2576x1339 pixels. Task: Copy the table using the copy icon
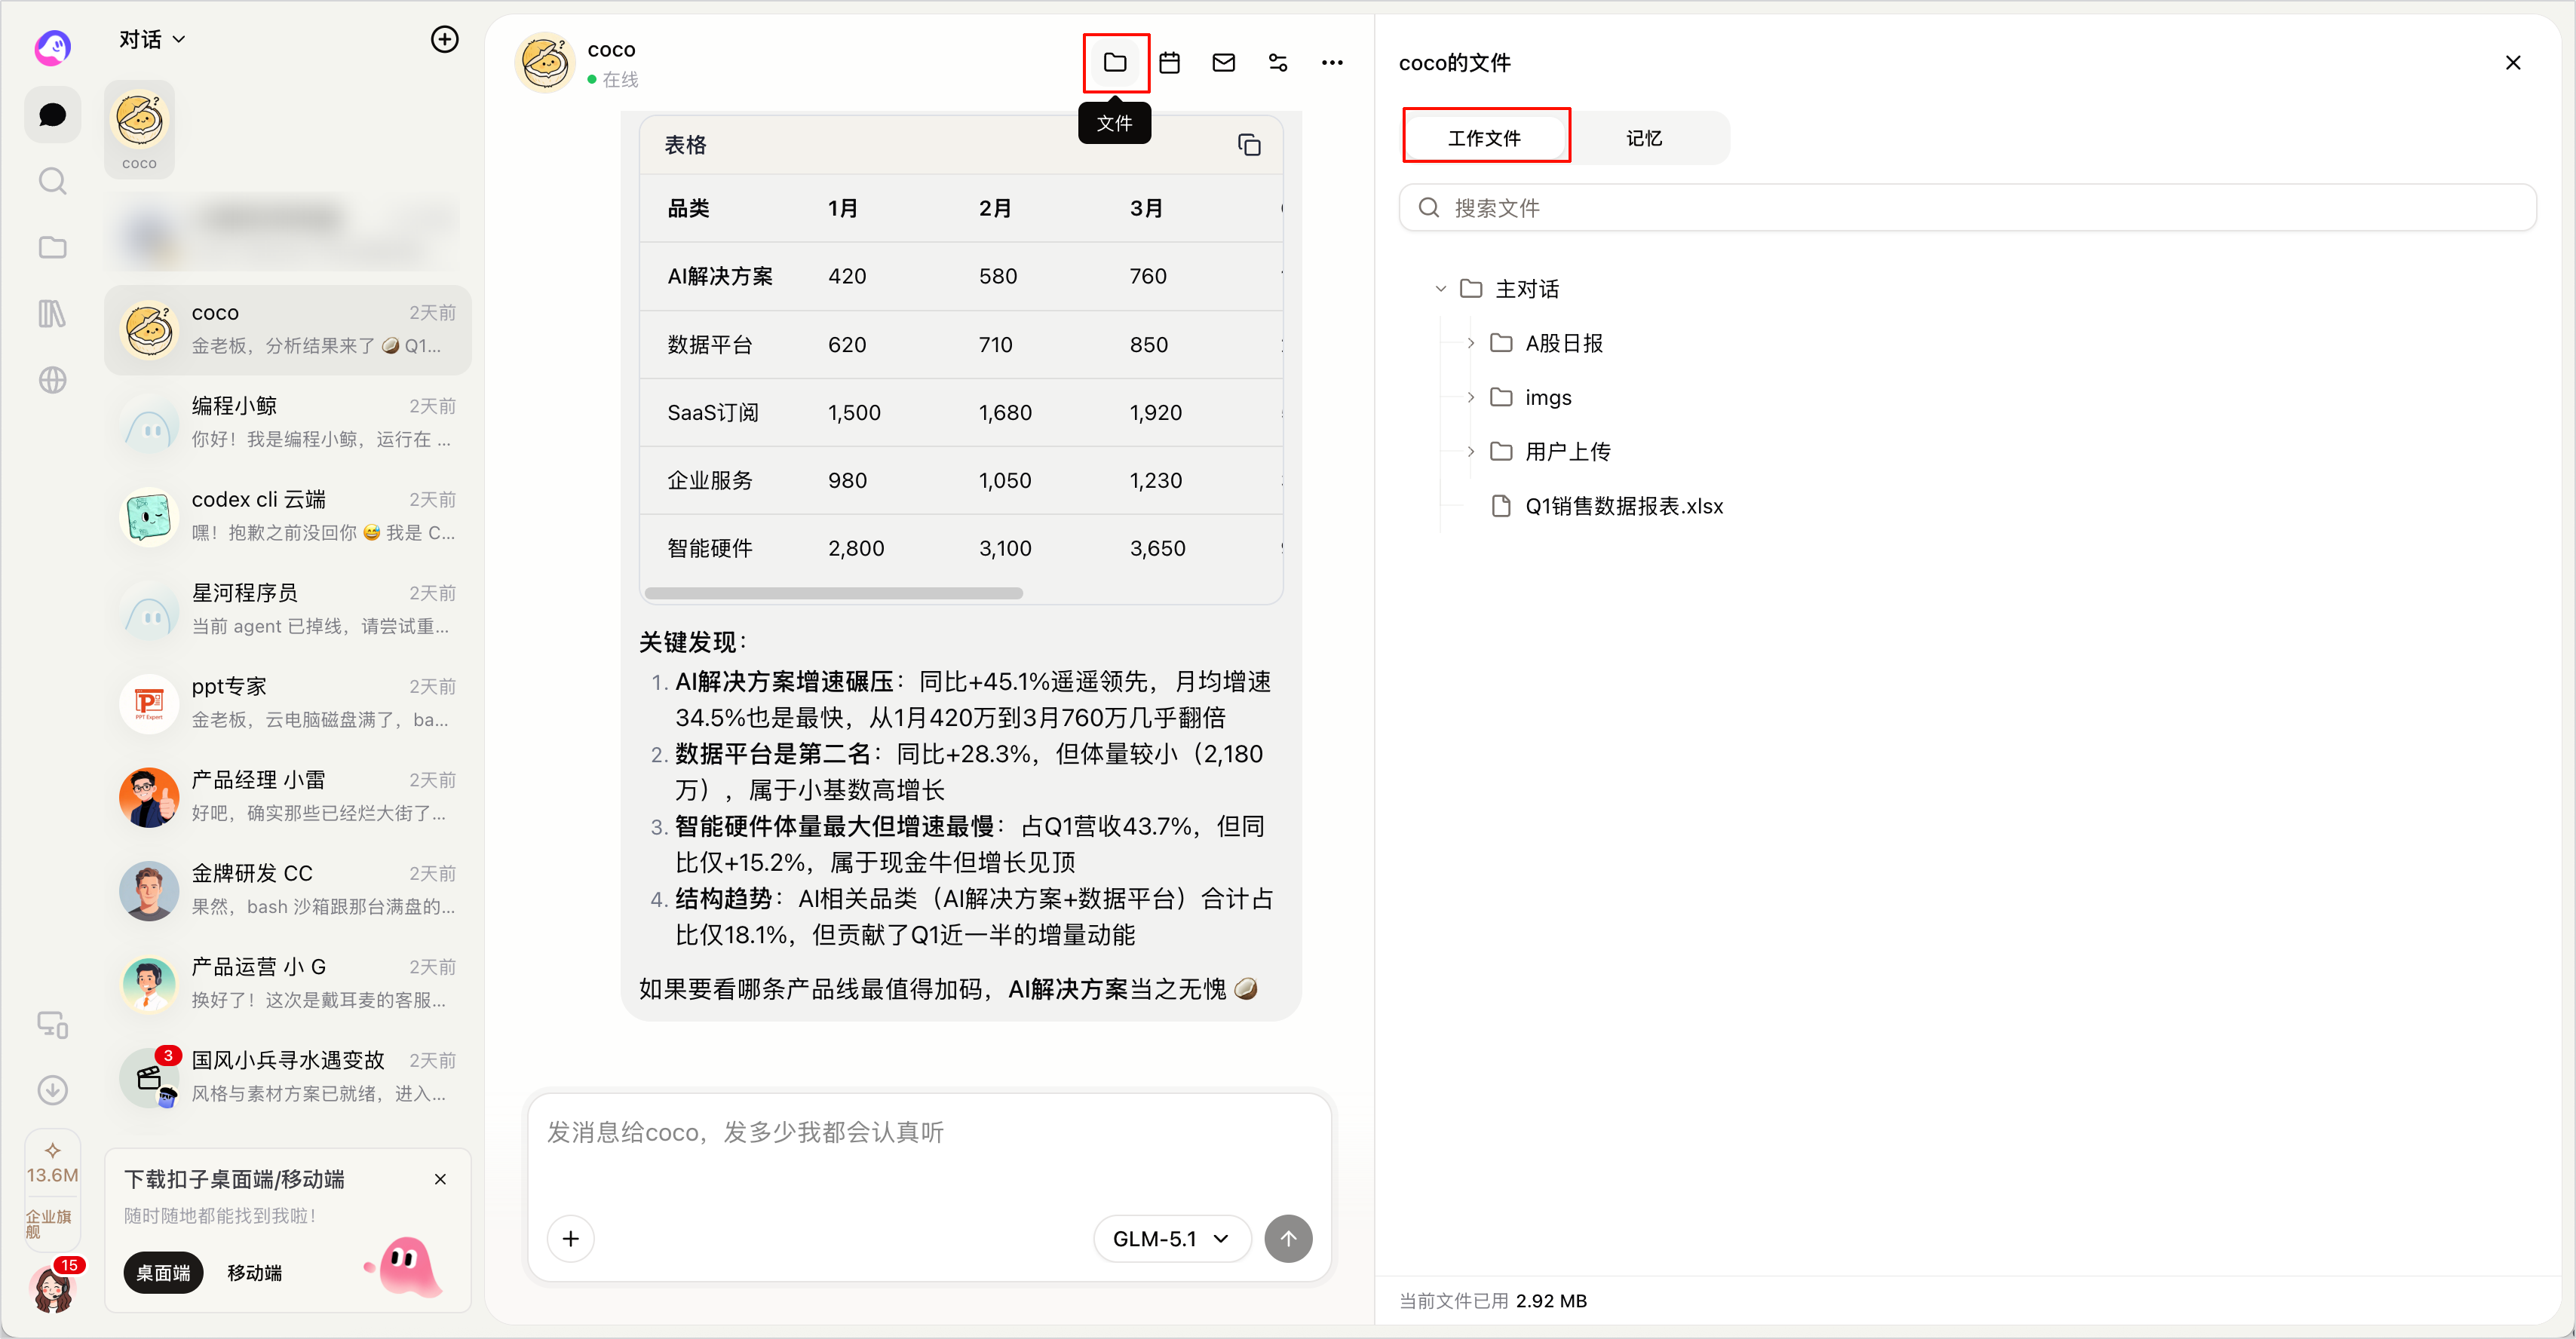click(1249, 145)
